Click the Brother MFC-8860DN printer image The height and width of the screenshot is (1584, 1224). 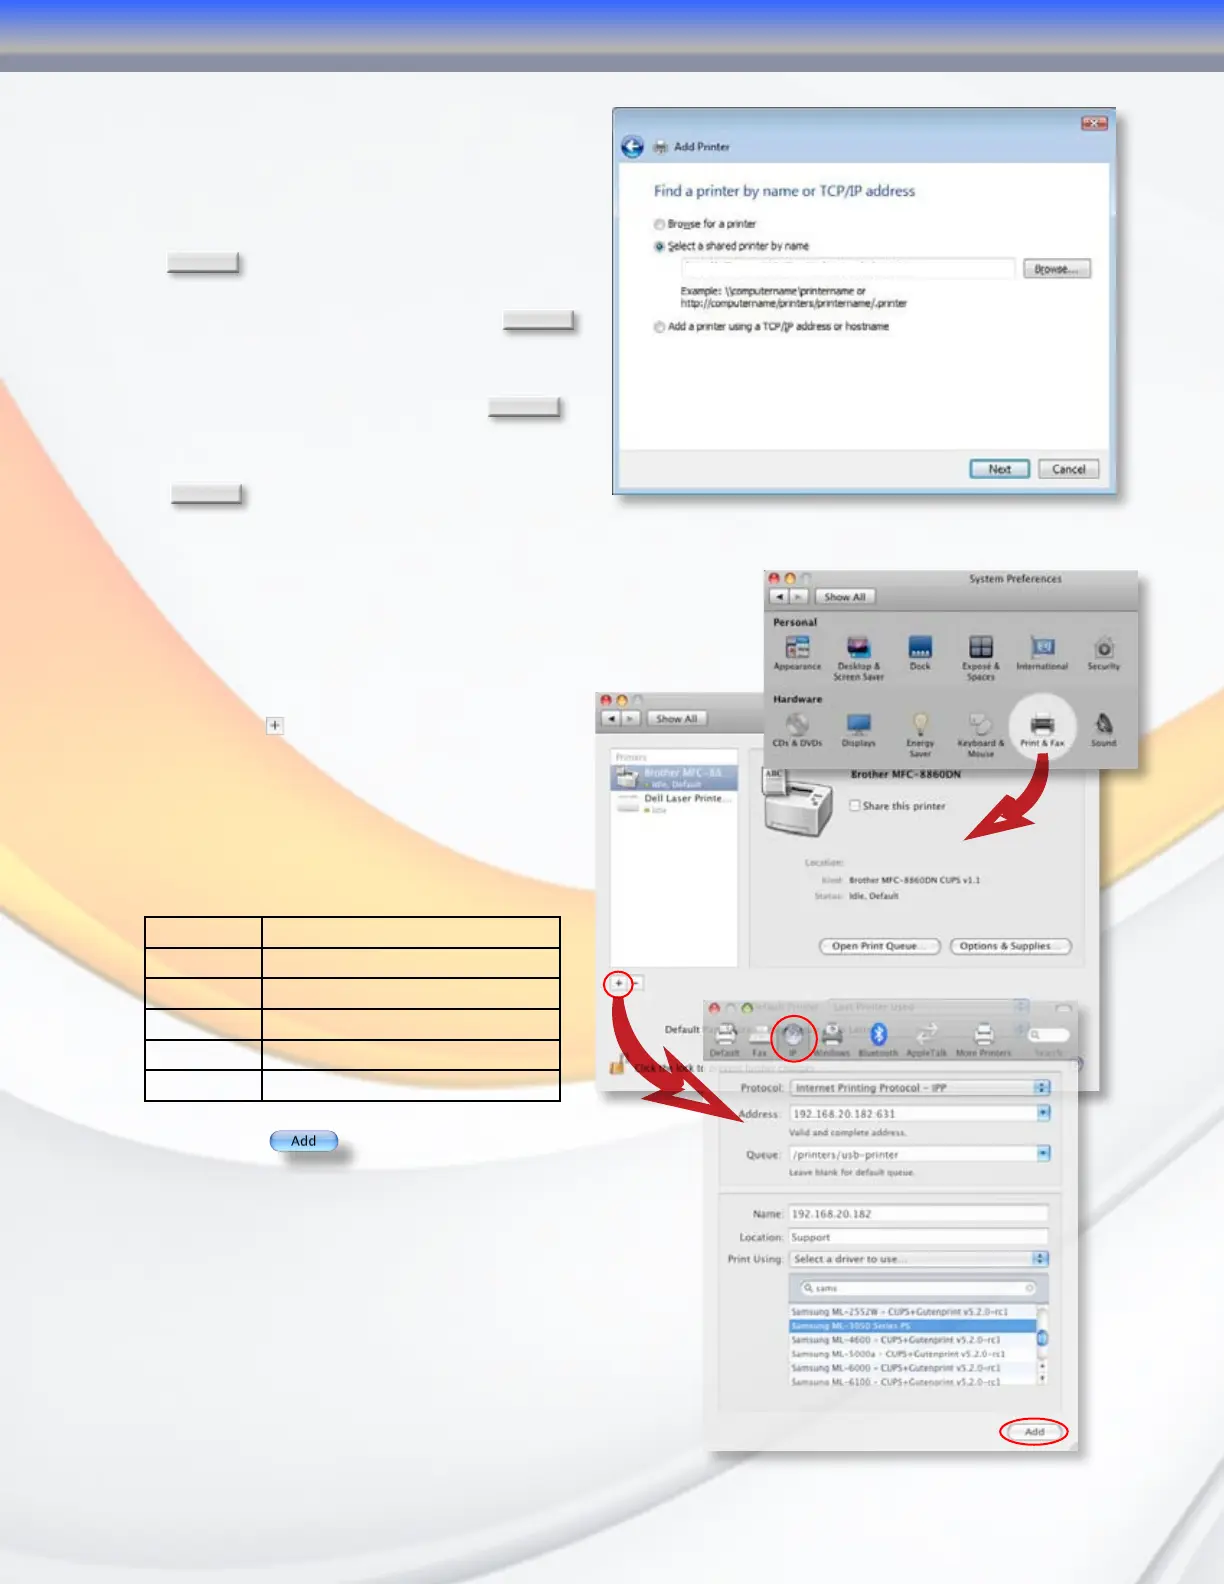point(797,803)
